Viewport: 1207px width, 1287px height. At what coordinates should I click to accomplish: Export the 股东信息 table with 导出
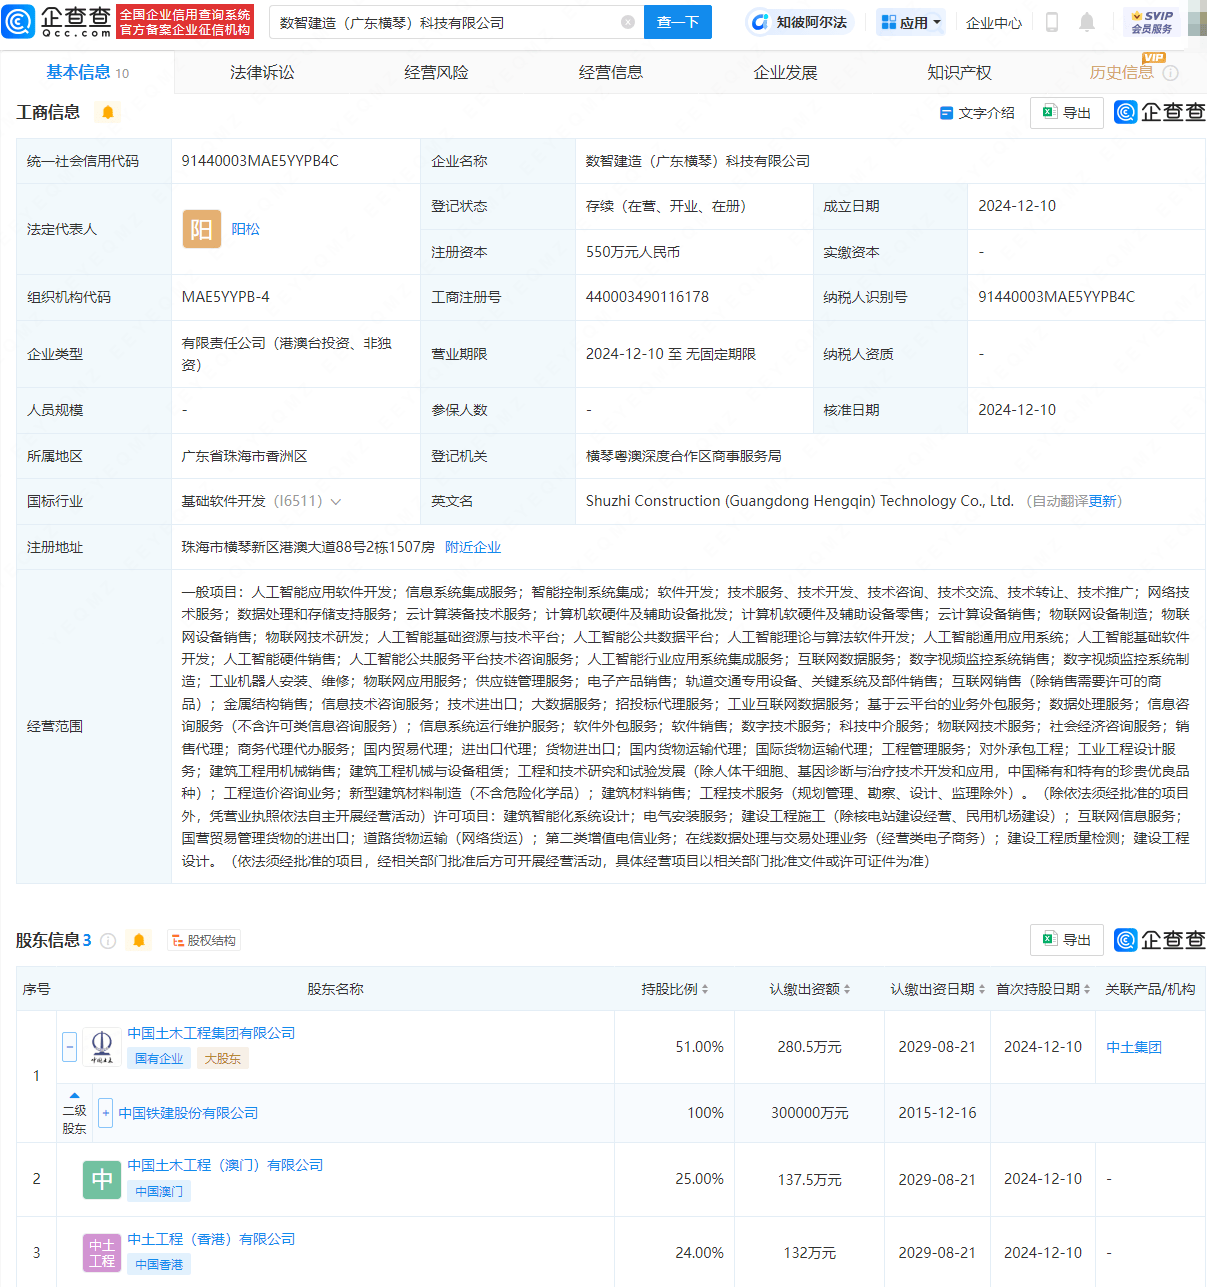click(1067, 940)
